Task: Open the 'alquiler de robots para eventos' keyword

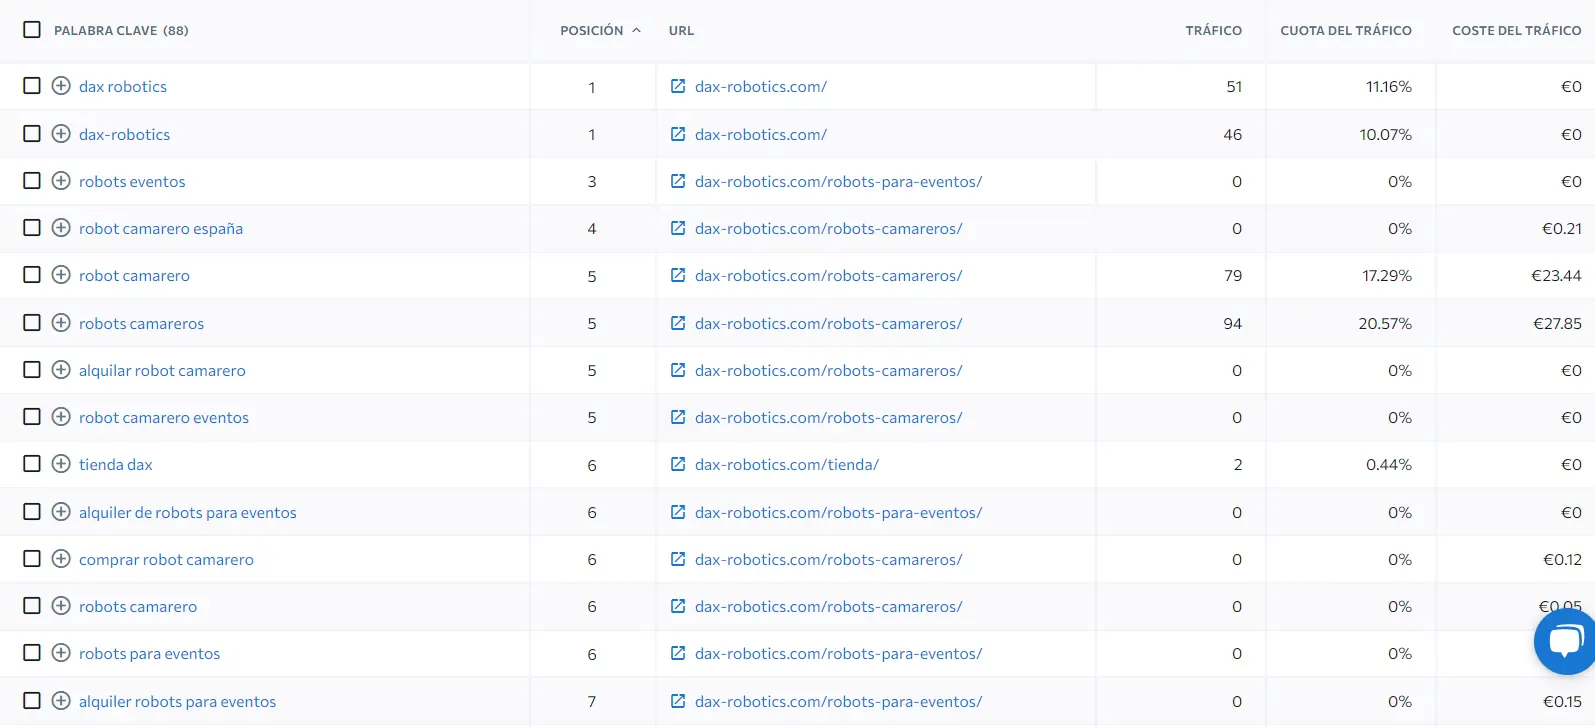Action: (188, 513)
